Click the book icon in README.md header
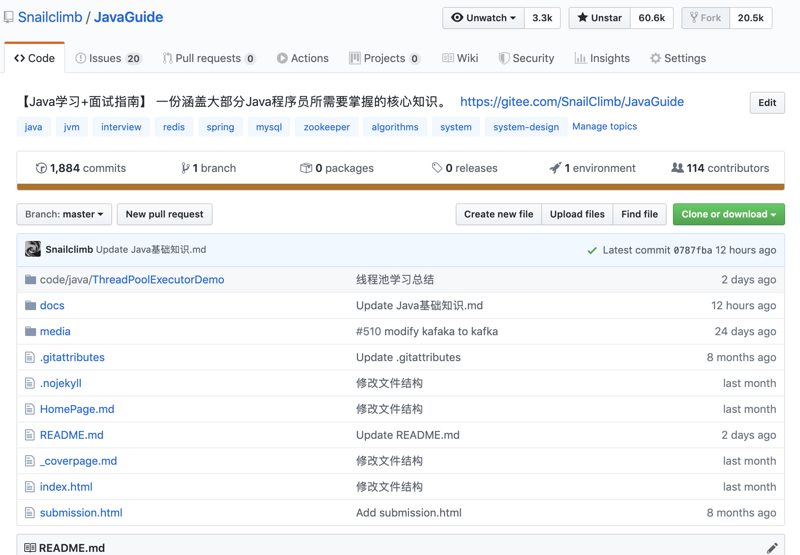Screen dimensions: 800x555 [x=30, y=548]
